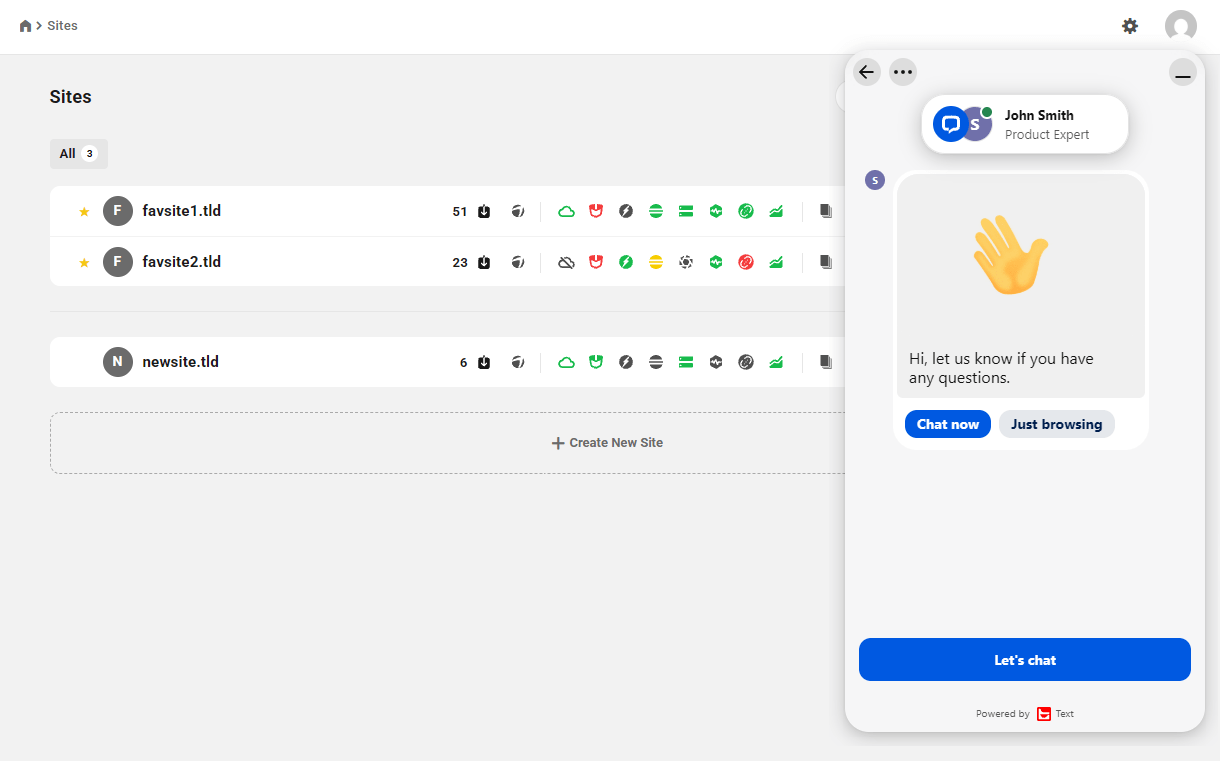Screen dimensions: 1220x761
Task: Click red security shield icon for favsite2.tld
Action: click(x=596, y=262)
